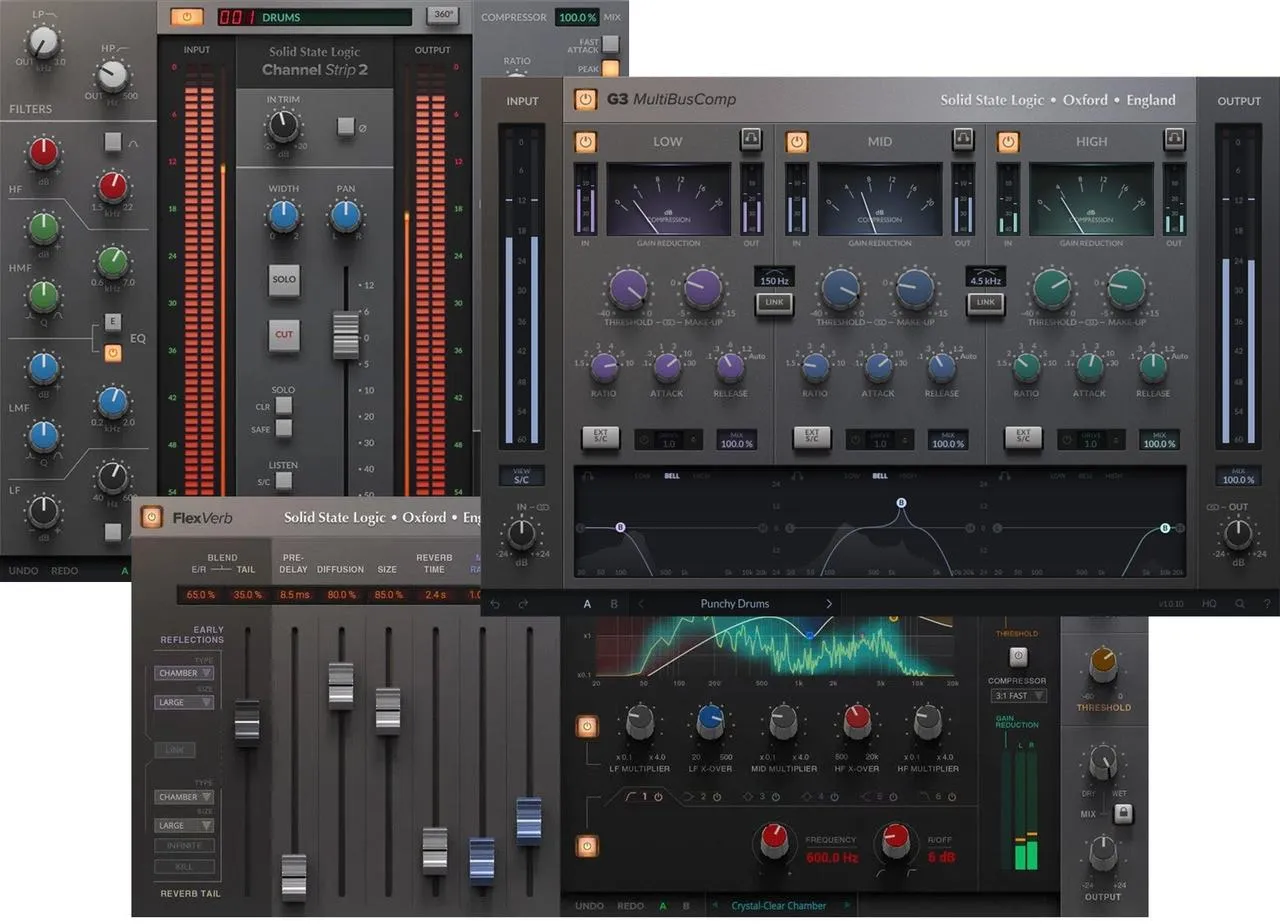The width and height of the screenshot is (1280, 924).
Task: Click HIGH band headphone solo icon
Action: coord(1174,141)
